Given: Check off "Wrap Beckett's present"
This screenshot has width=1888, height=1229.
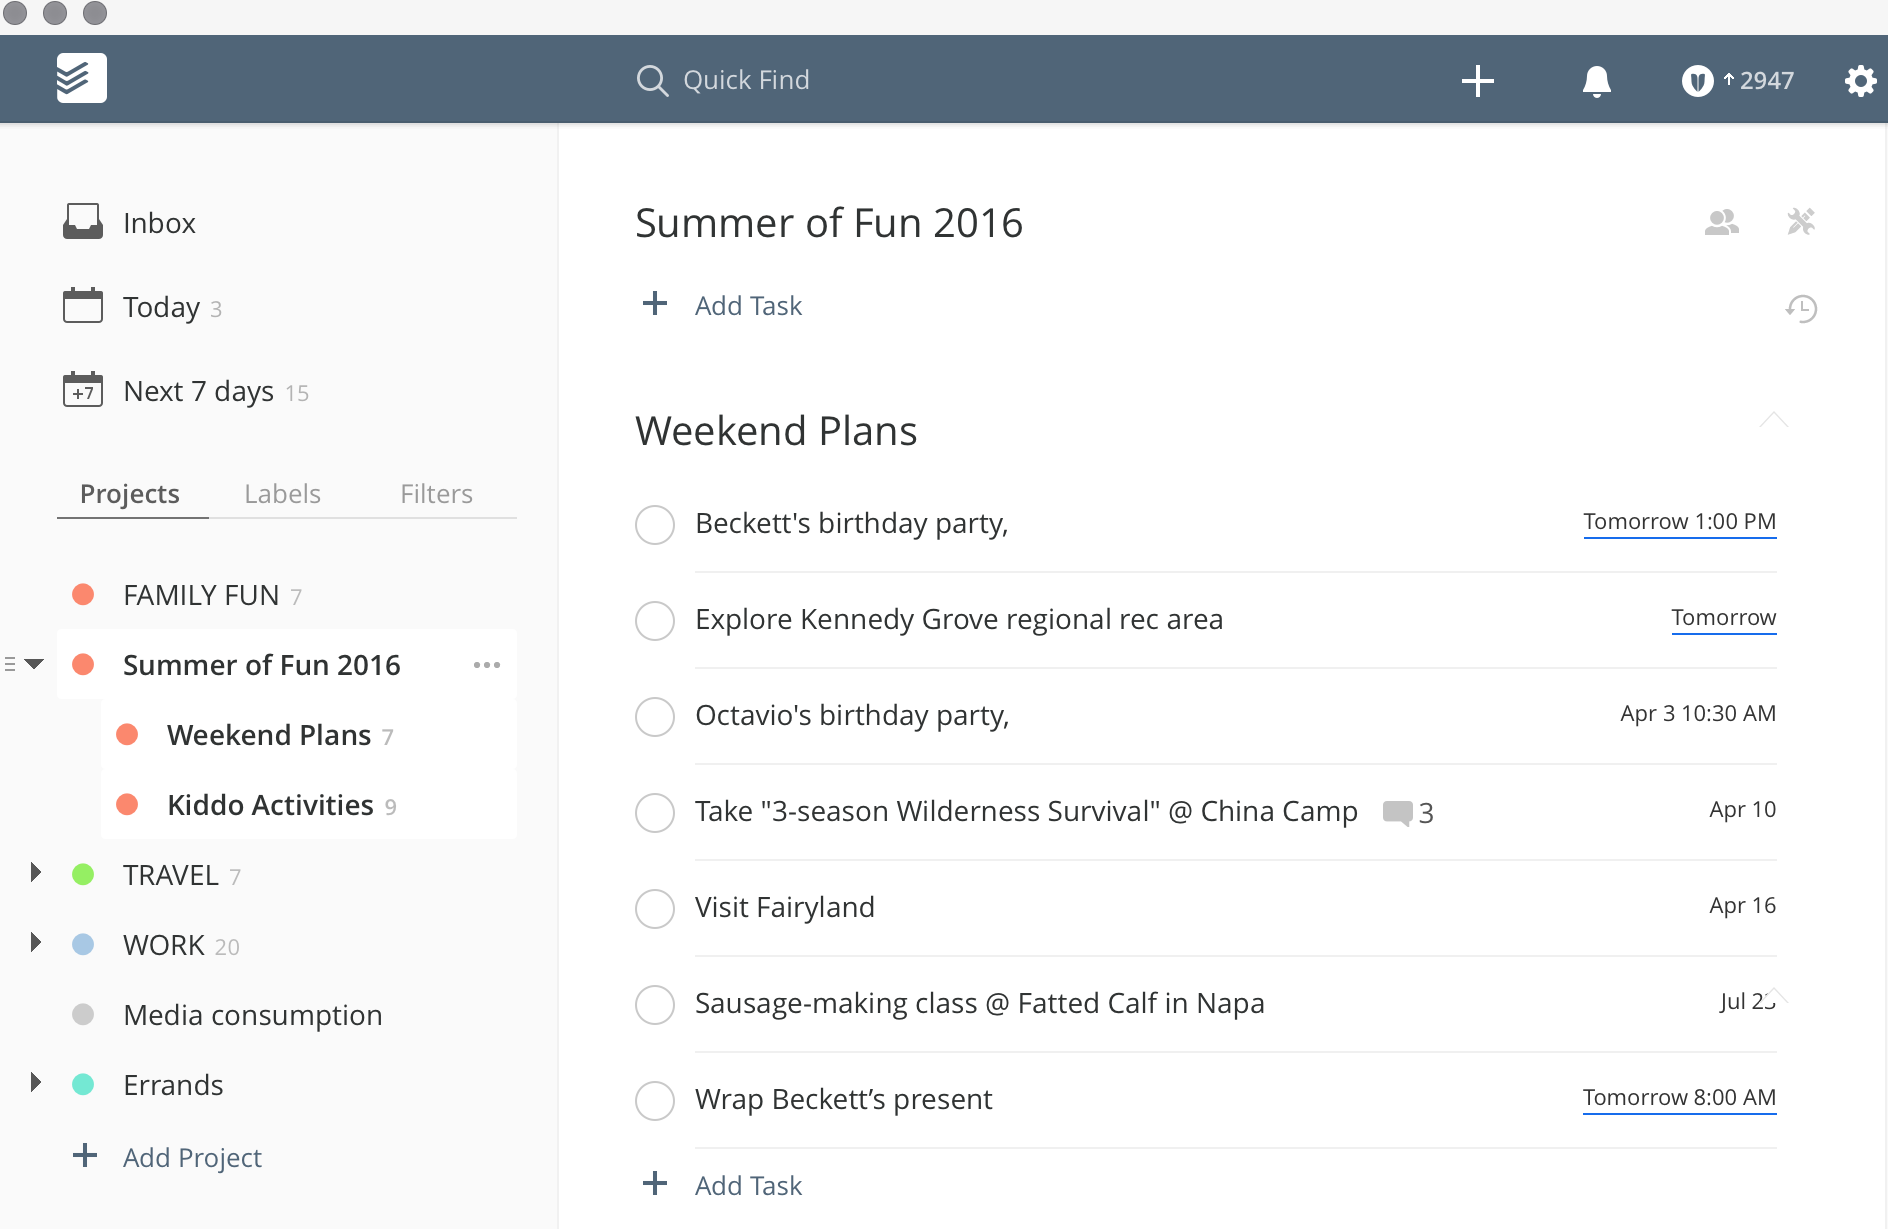Looking at the screenshot, I should pyautogui.click(x=655, y=1100).
